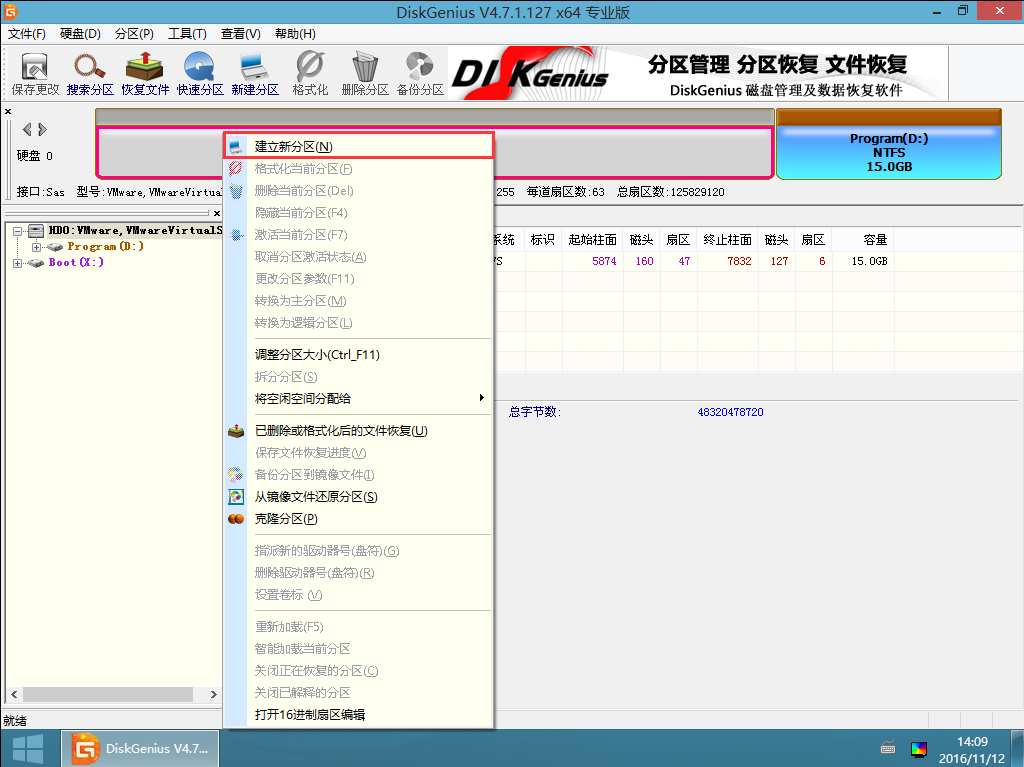Screen dimensions: 1024x767
Task: Click the 标识 column header
Action: tap(543, 240)
